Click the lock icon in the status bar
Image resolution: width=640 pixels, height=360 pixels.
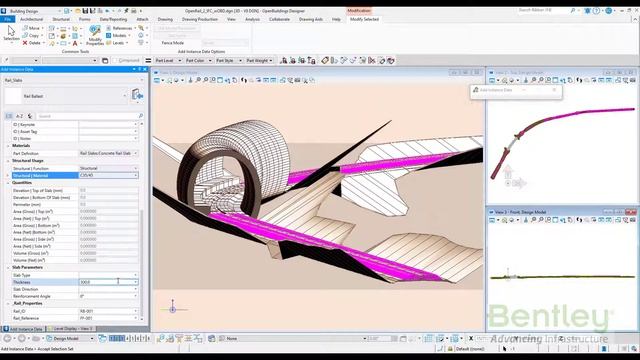coord(450,349)
